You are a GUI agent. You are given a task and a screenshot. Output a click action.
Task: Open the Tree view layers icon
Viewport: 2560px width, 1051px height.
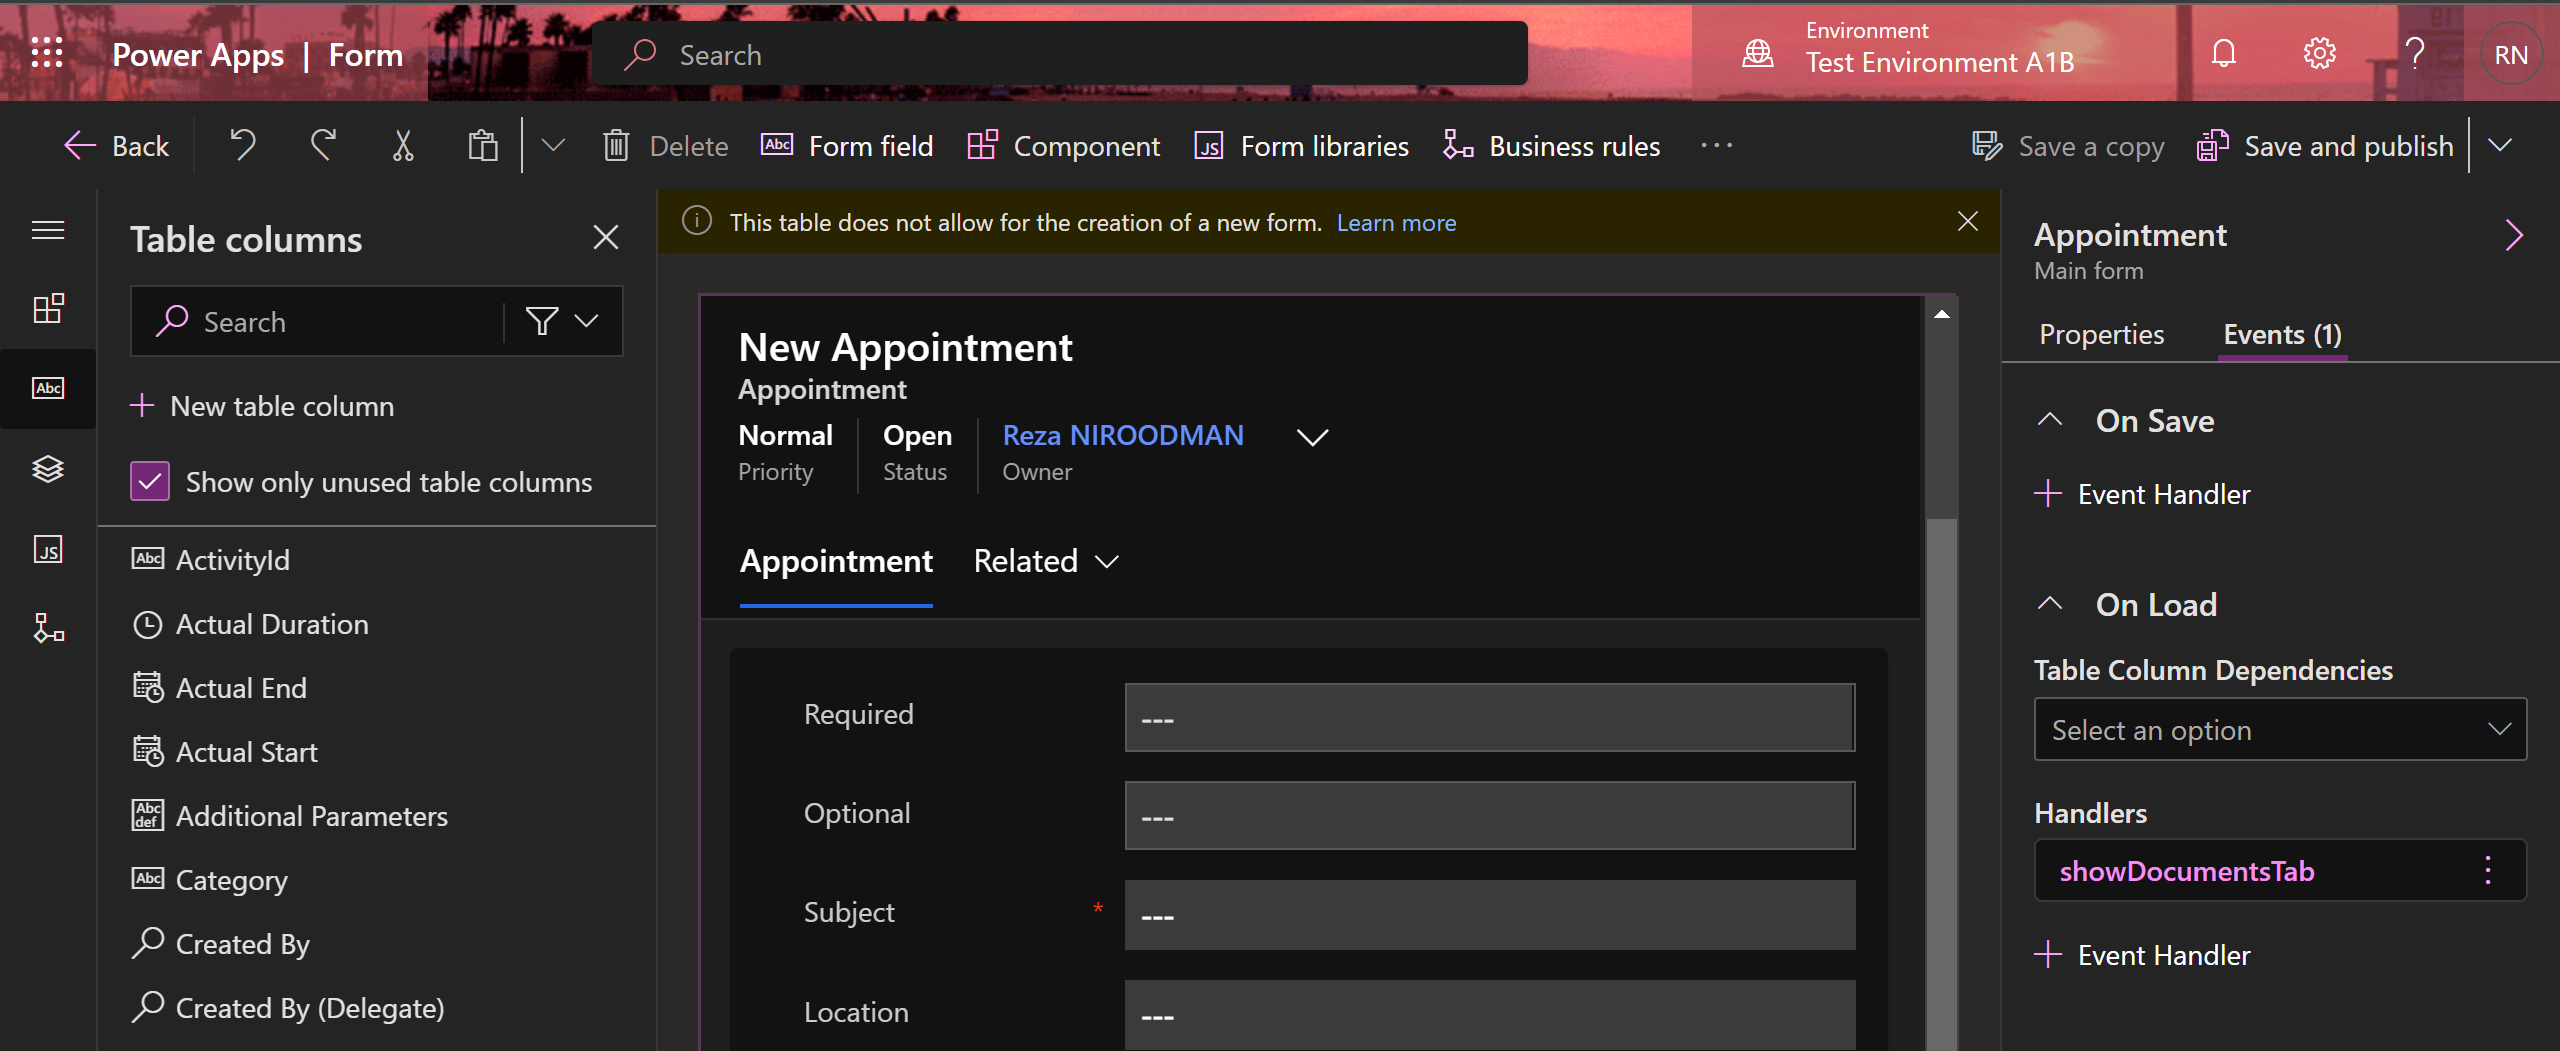[48, 468]
